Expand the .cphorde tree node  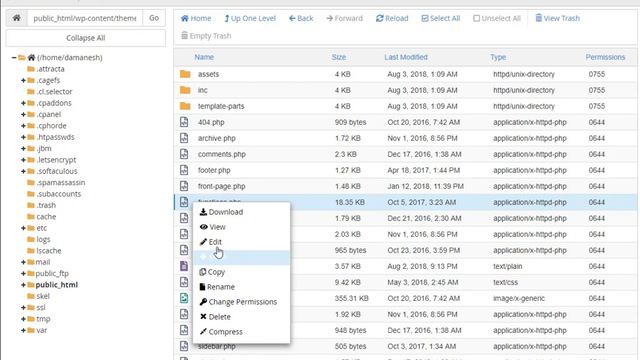click(23, 126)
